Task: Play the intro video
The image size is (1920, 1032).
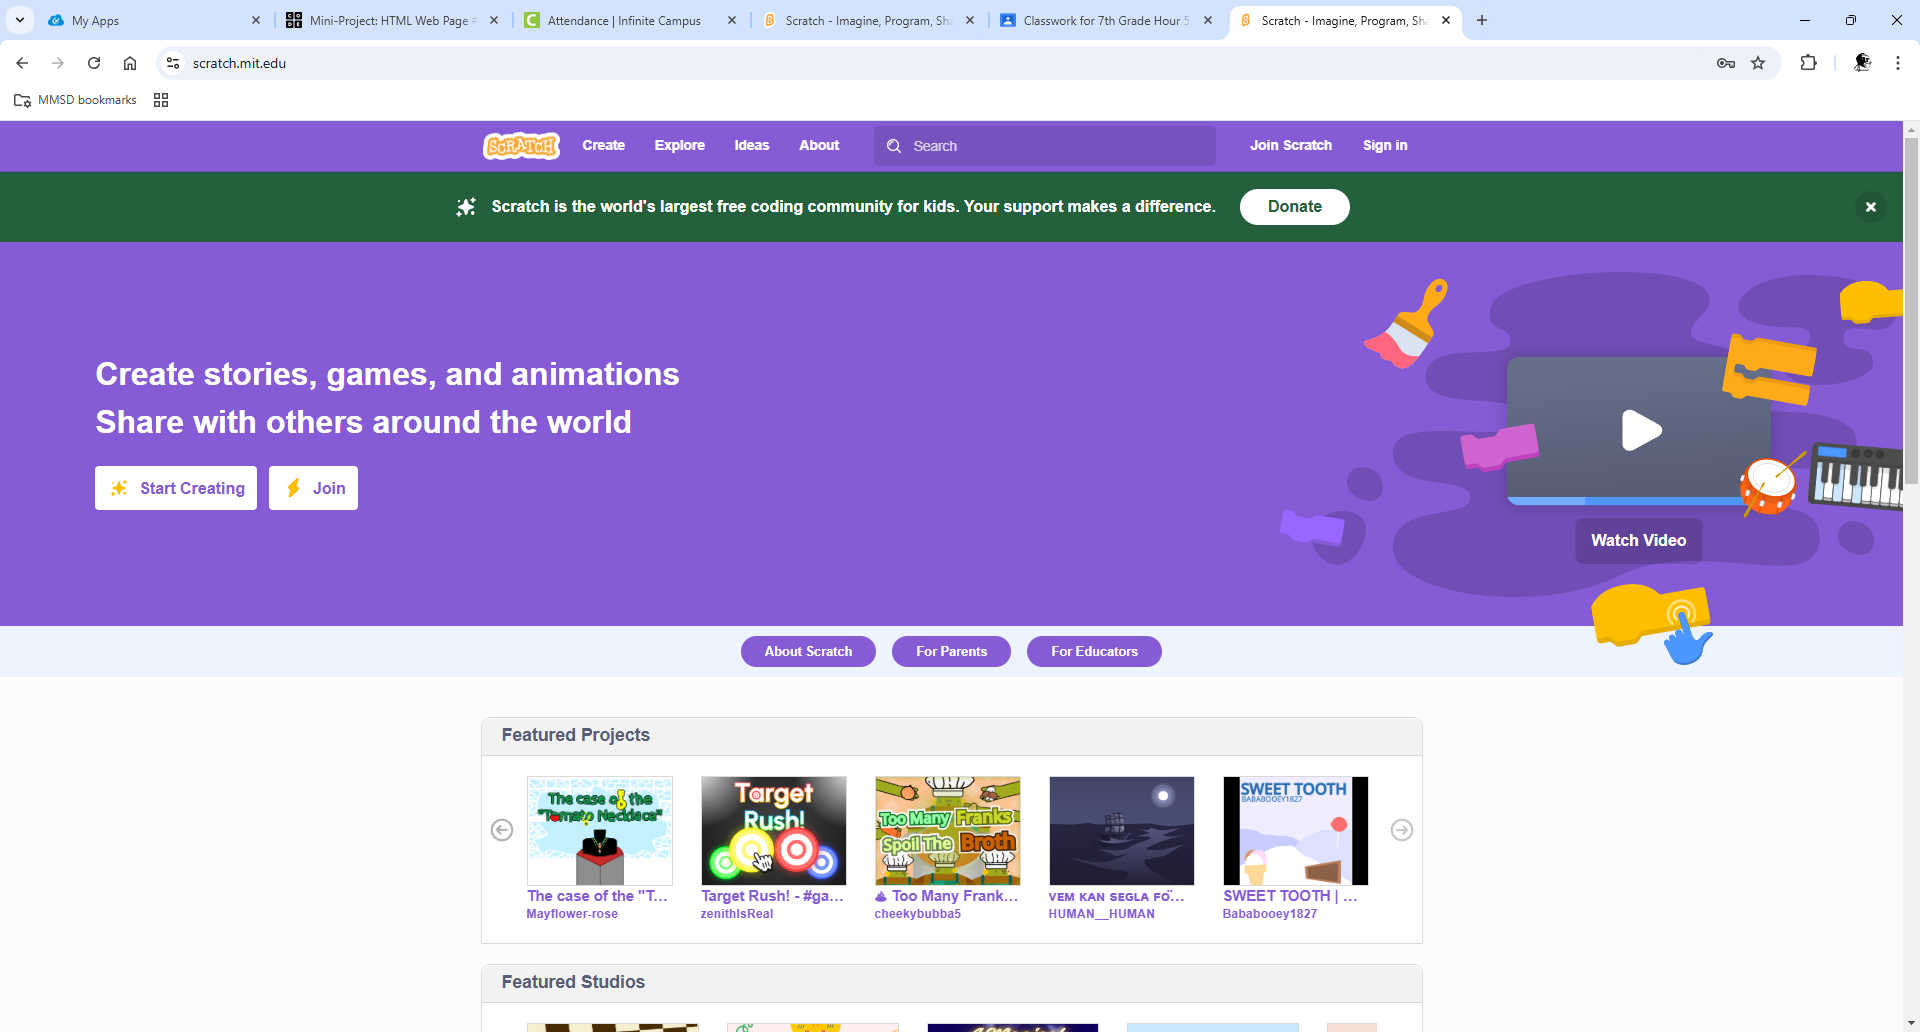Action: pos(1640,431)
